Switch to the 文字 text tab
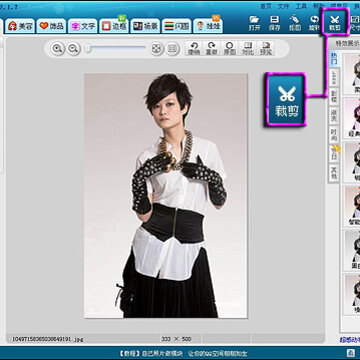The height and width of the screenshot is (360, 360). [x=83, y=26]
